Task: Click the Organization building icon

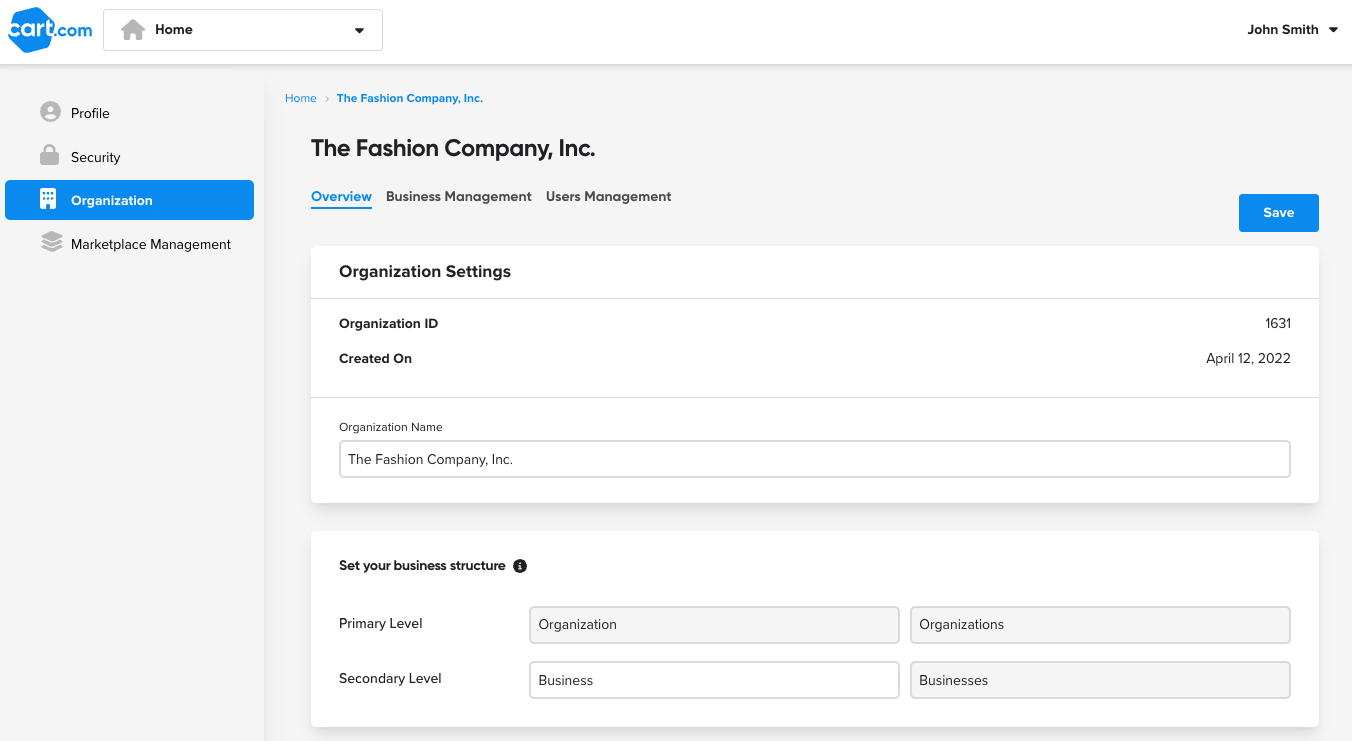Action: [x=48, y=199]
